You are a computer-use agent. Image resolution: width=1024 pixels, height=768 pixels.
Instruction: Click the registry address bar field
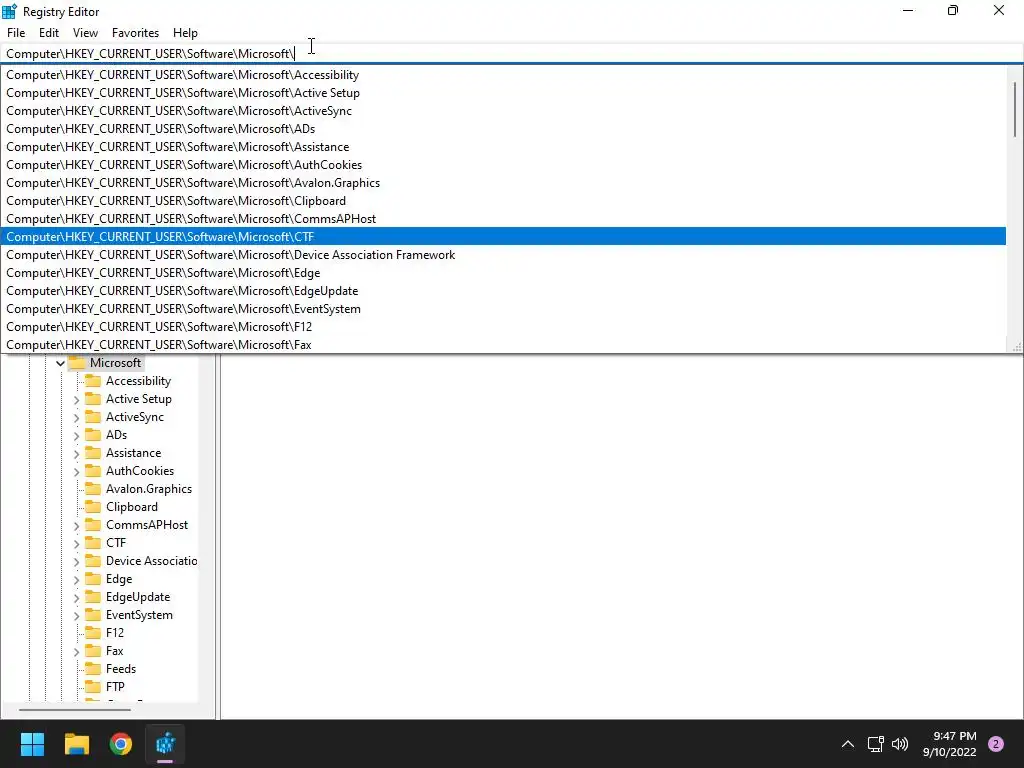tap(512, 54)
